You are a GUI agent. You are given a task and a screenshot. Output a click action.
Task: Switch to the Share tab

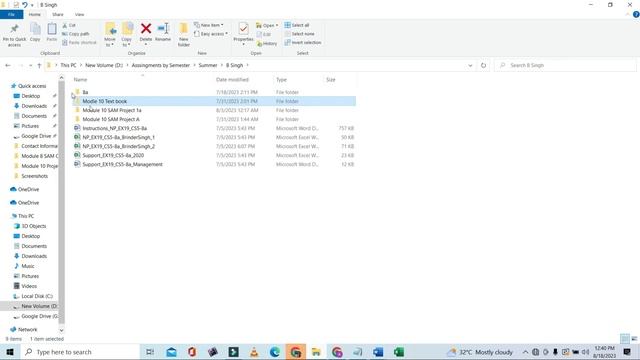[x=58, y=14]
